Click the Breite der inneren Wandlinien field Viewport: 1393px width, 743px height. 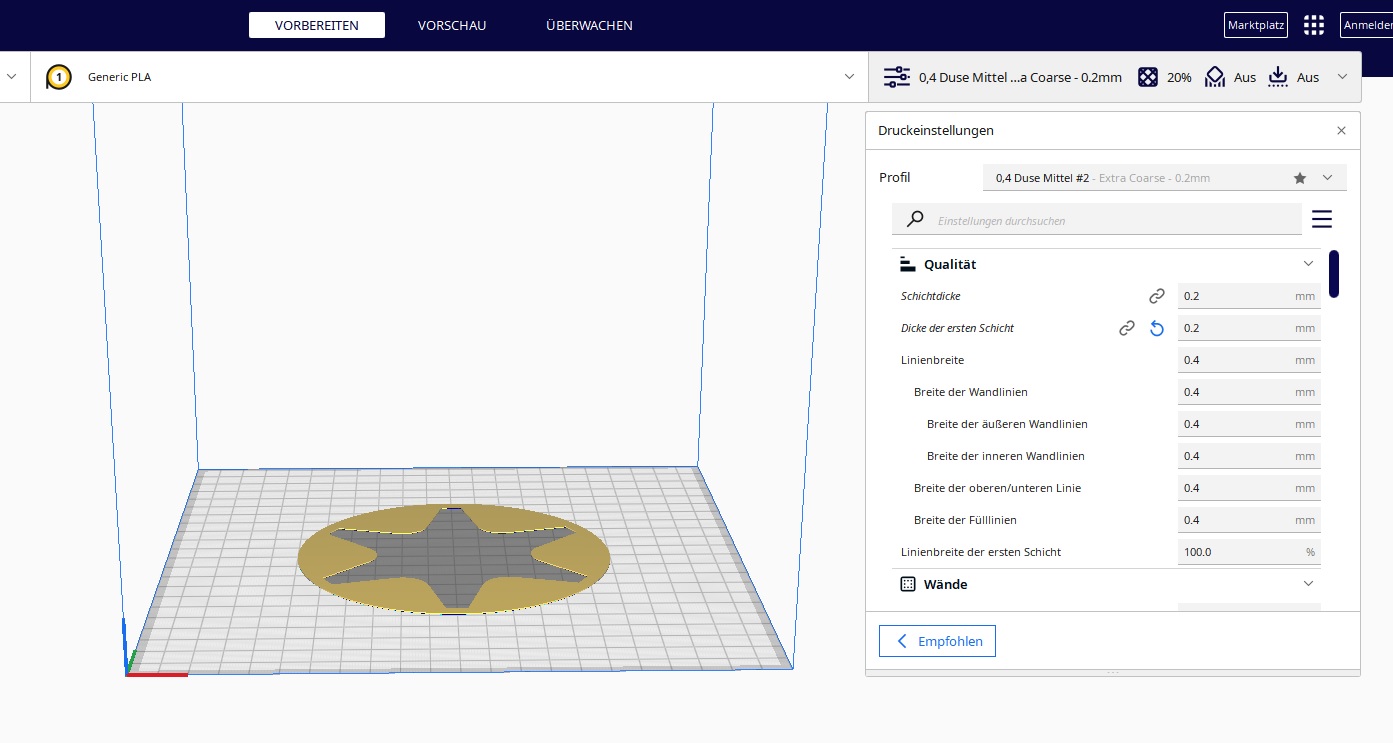pyautogui.click(x=1249, y=456)
